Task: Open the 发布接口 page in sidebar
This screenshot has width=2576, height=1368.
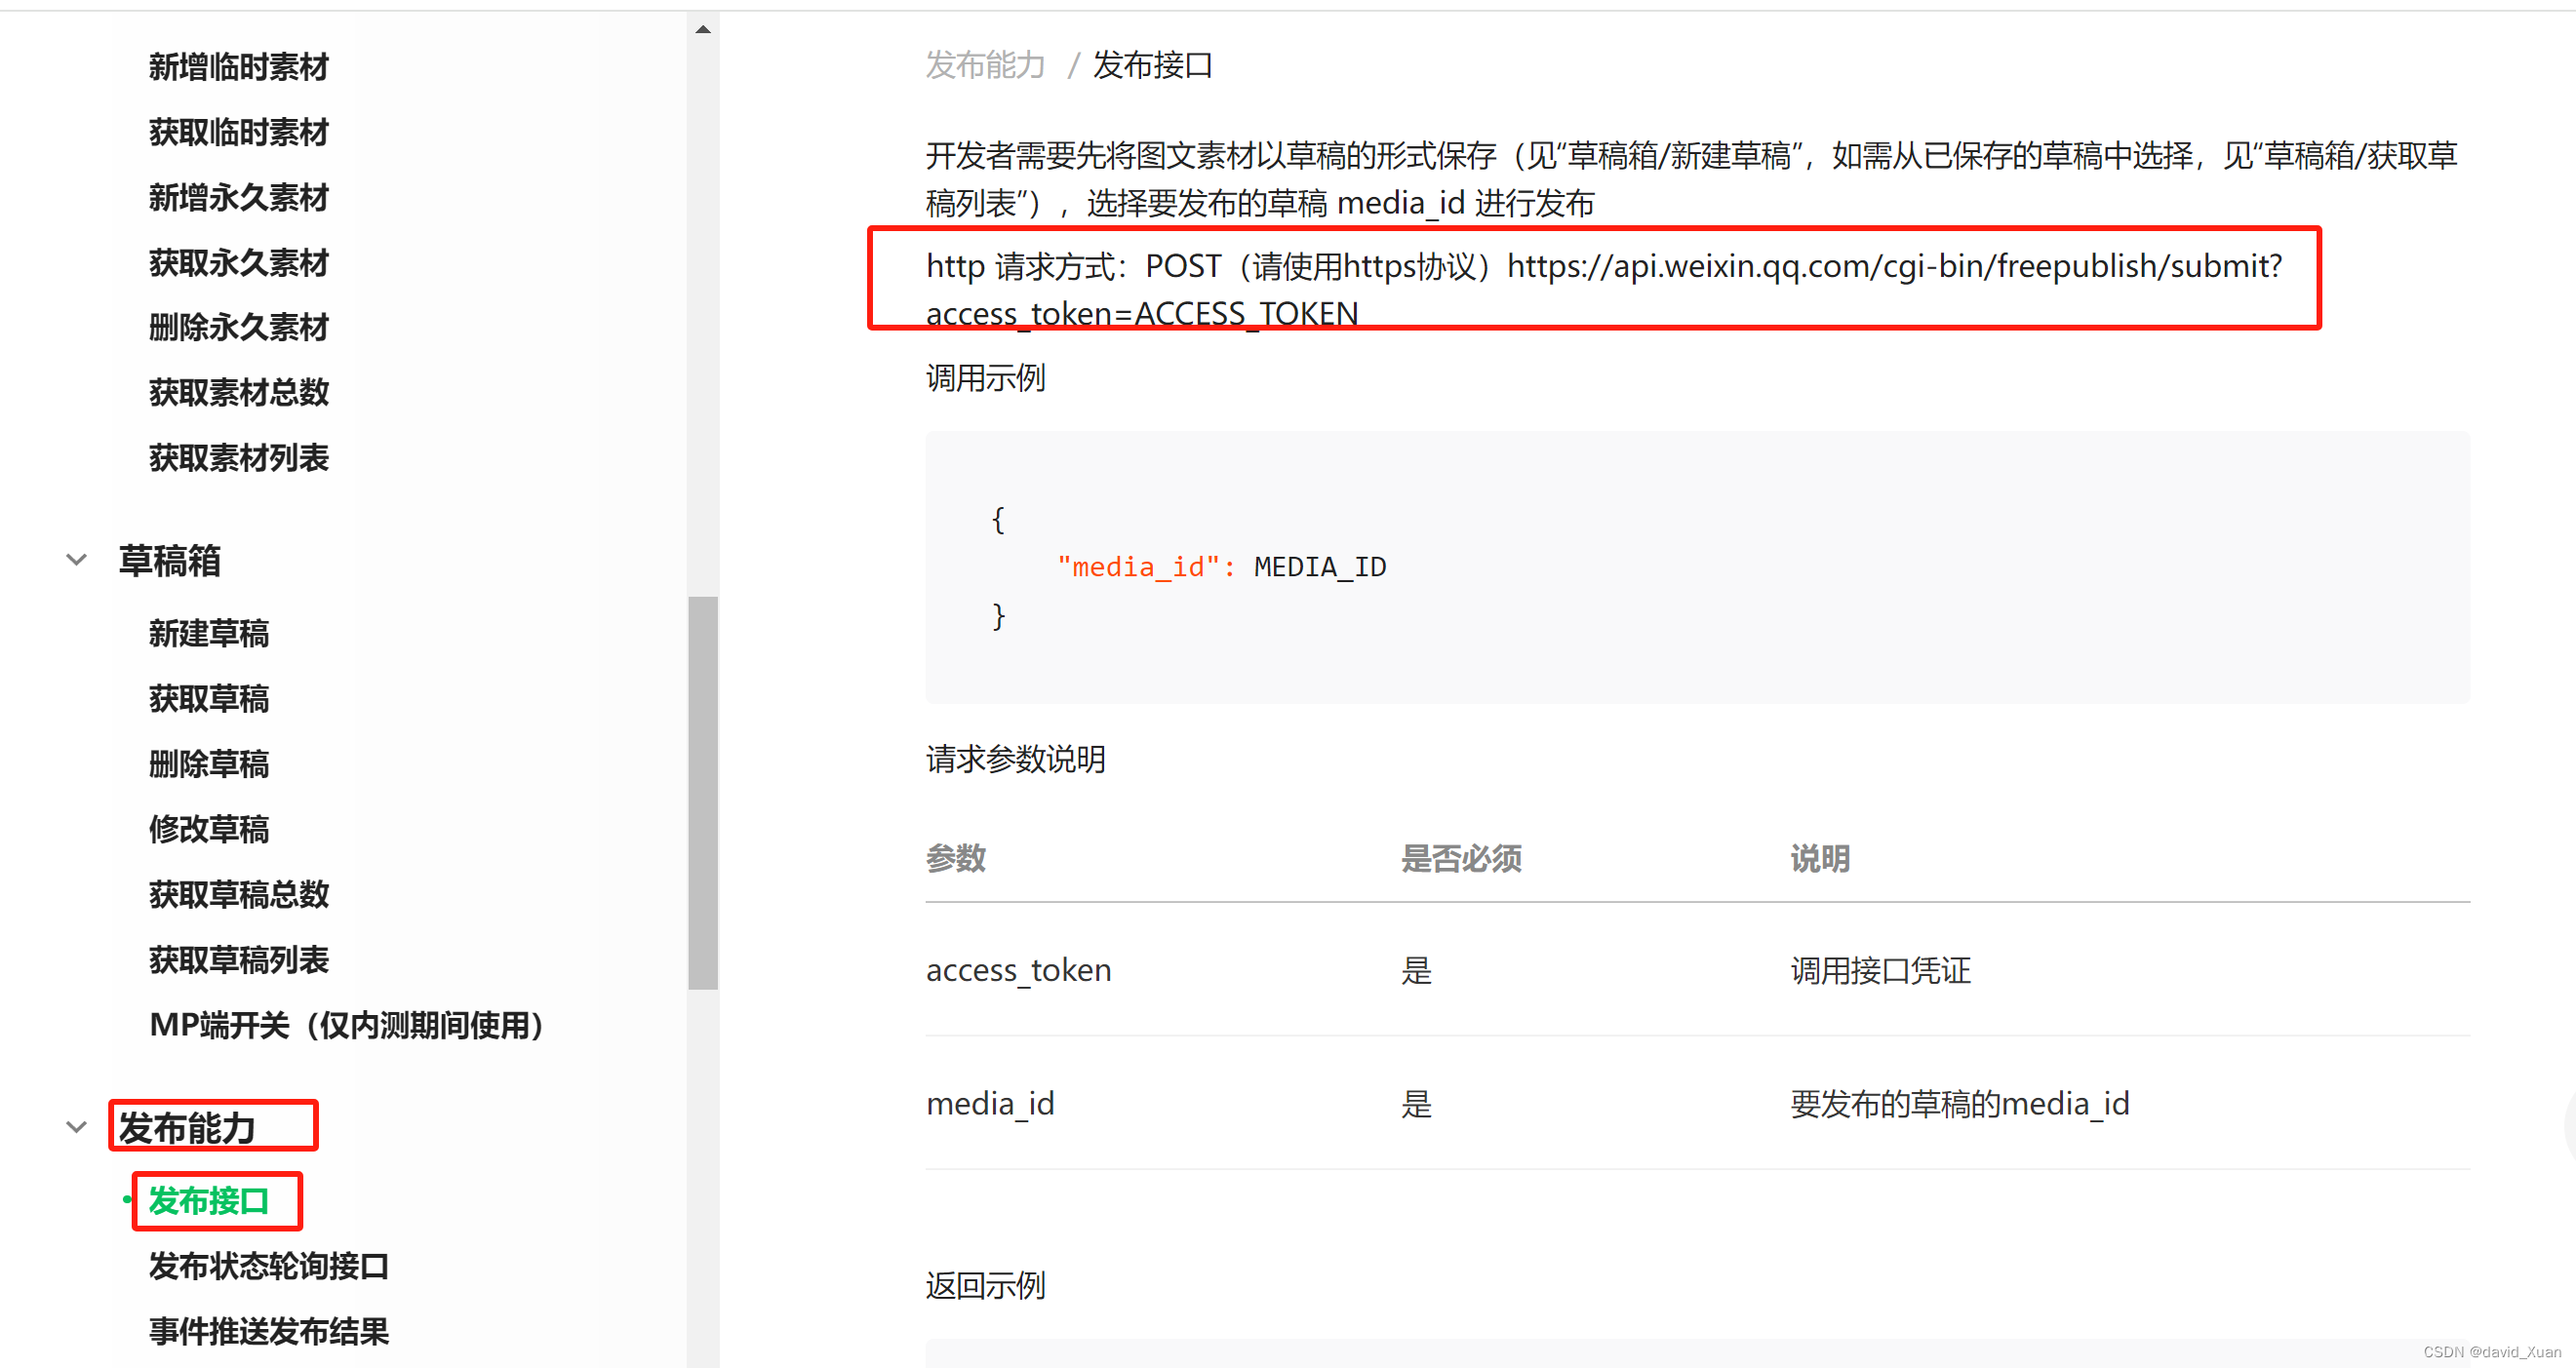Action: click(x=215, y=1201)
